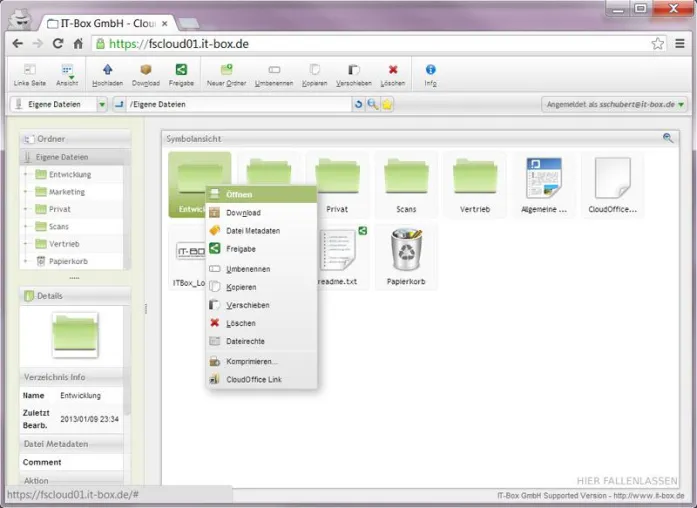Click the favorites star icon
697x508 pixels.
click(387, 104)
